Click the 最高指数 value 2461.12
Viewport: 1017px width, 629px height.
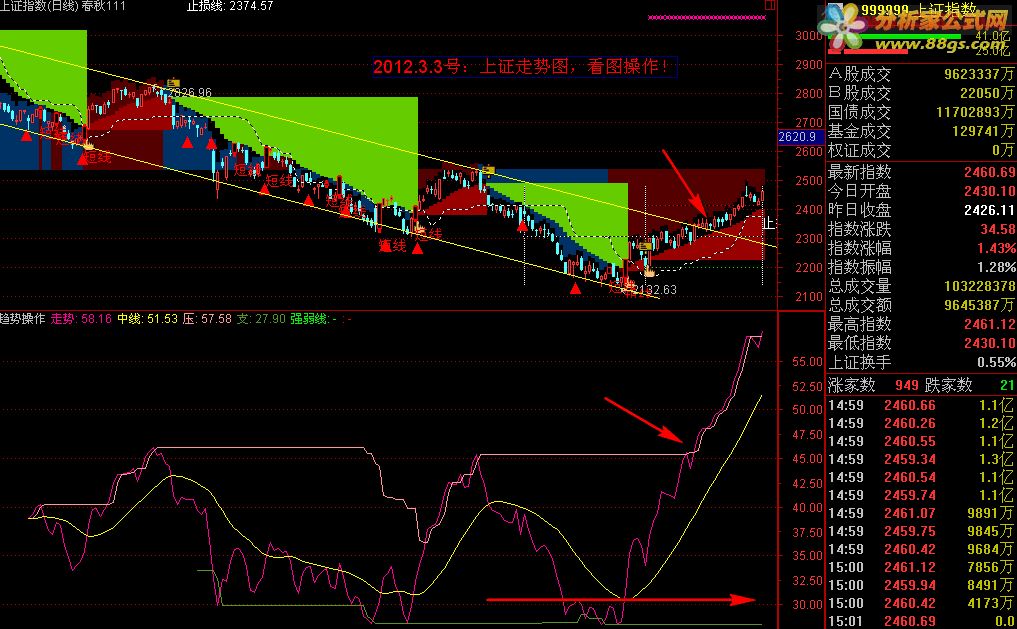point(989,324)
